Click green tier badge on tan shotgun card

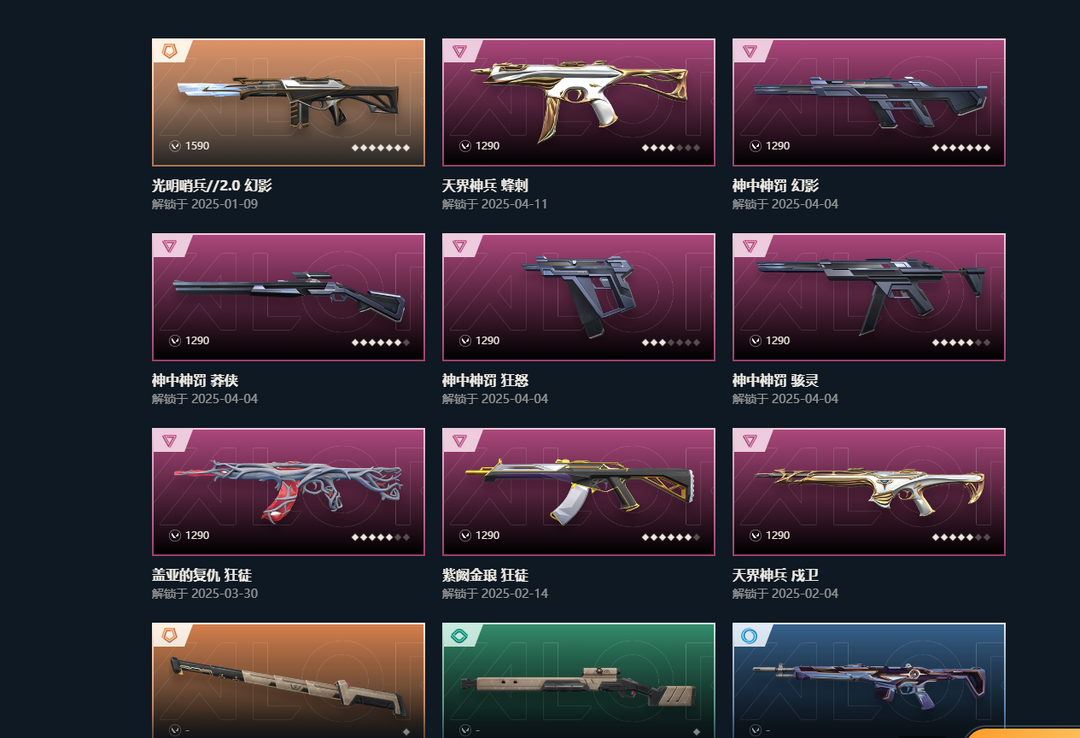pos(459,635)
